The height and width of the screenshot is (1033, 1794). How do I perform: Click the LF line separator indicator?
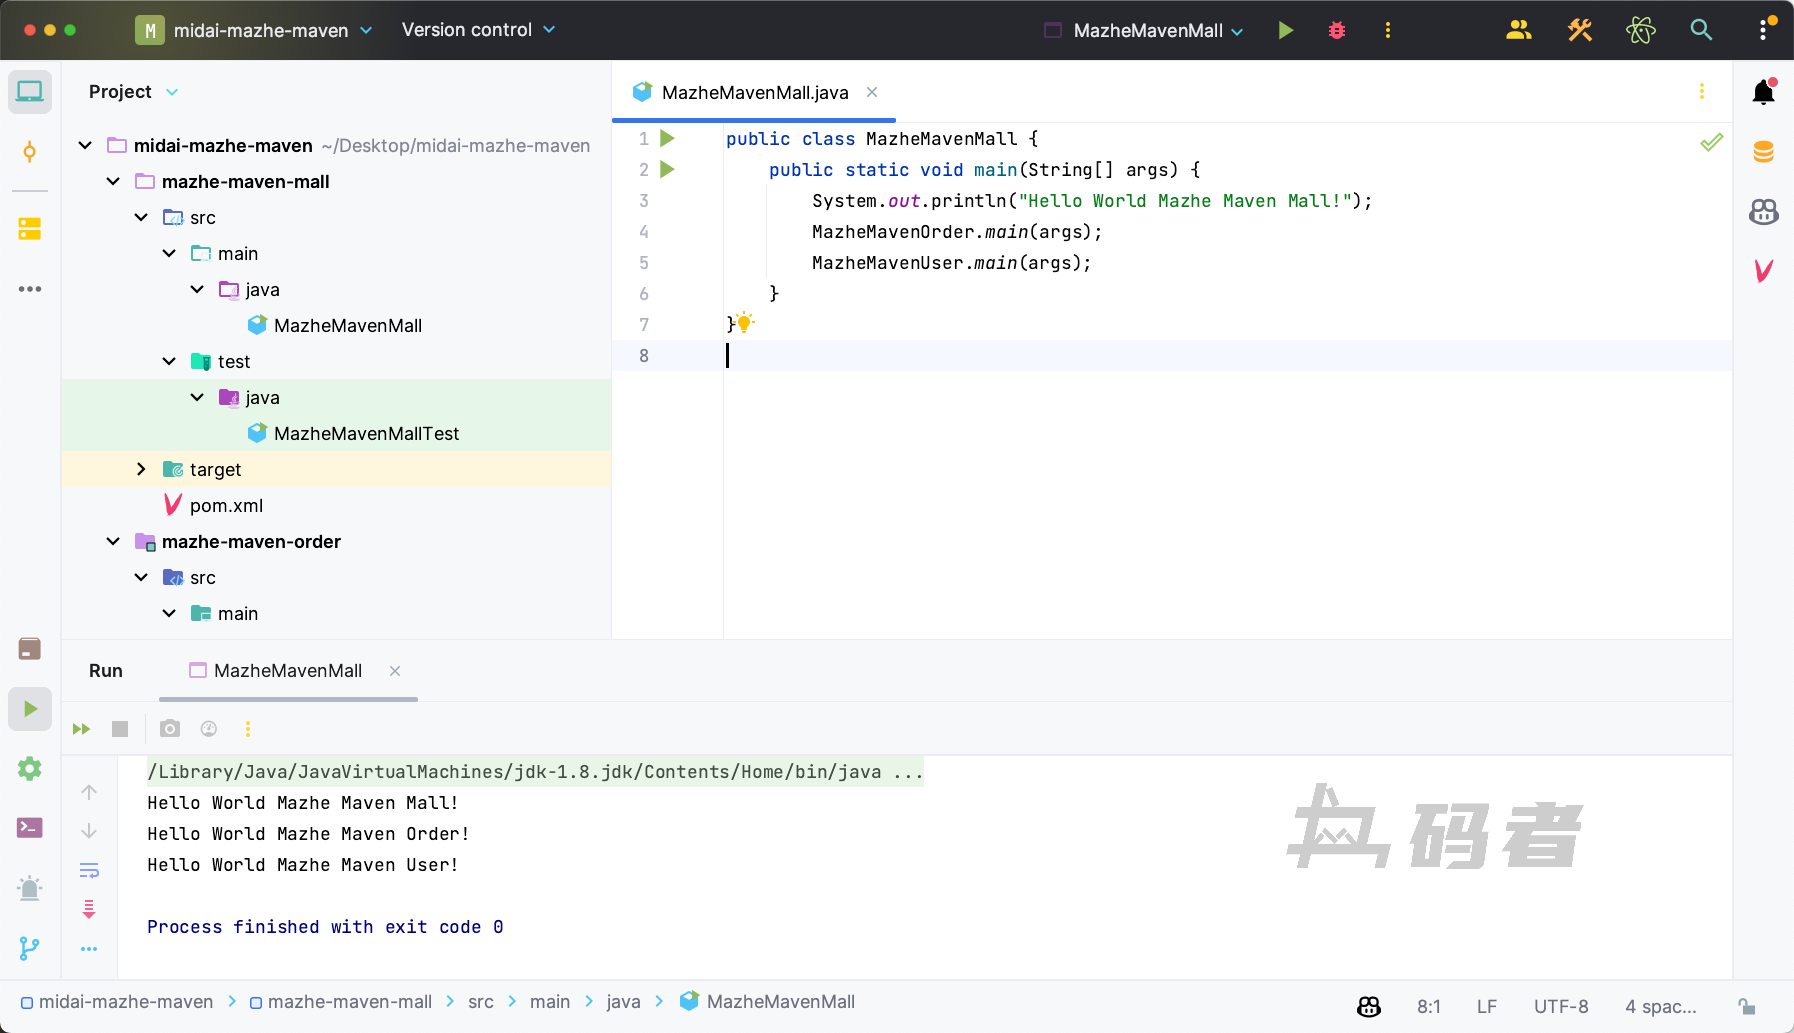(1486, 1006)
